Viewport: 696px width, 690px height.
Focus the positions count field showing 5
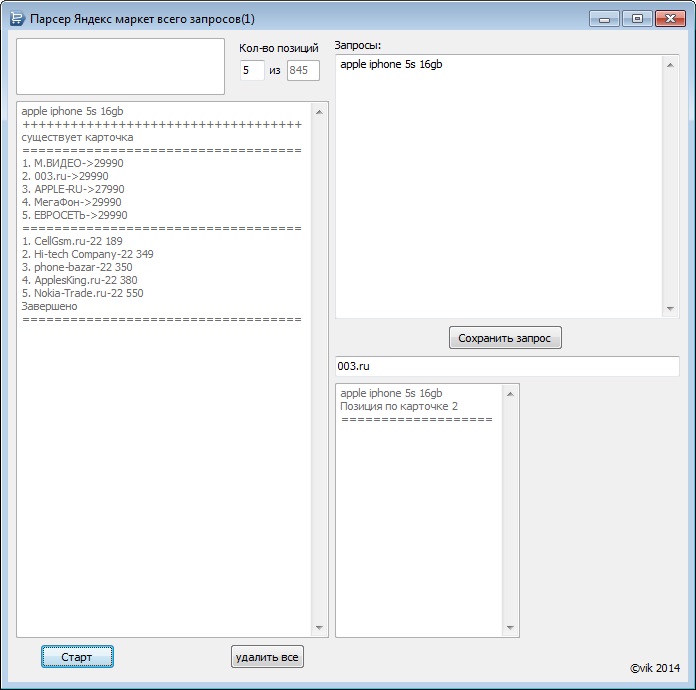point(252,70)
